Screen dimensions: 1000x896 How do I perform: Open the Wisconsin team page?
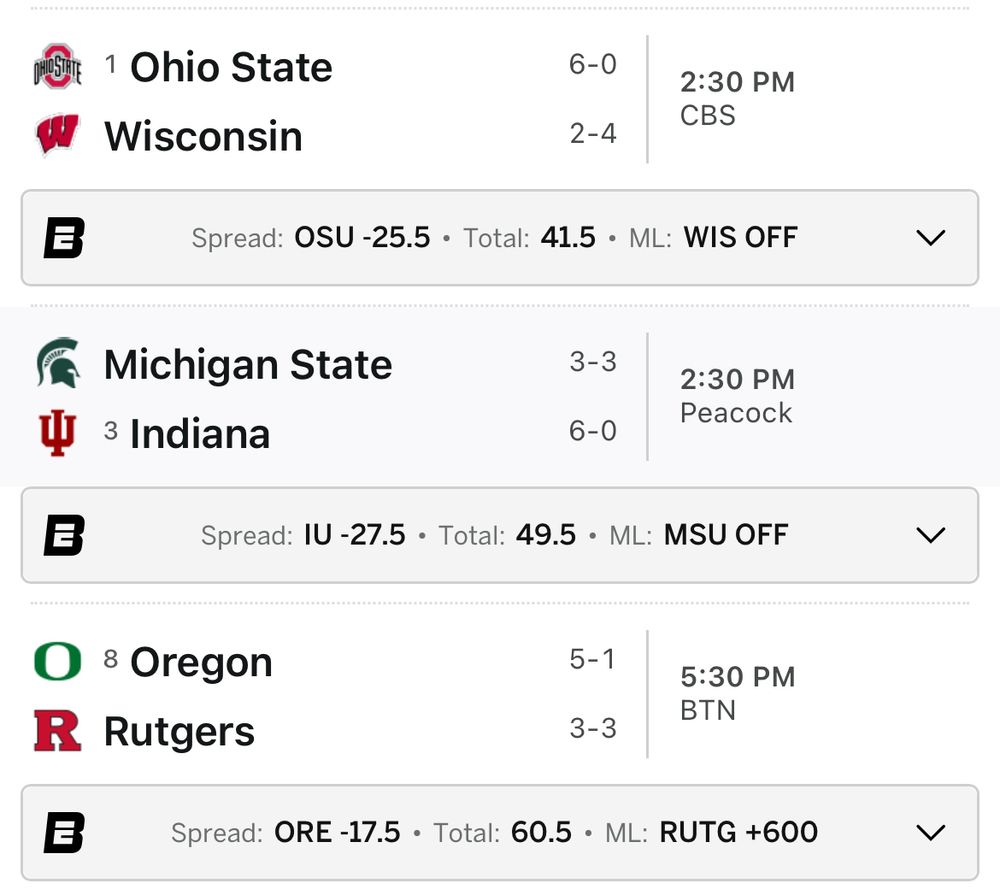coord(203,136)
